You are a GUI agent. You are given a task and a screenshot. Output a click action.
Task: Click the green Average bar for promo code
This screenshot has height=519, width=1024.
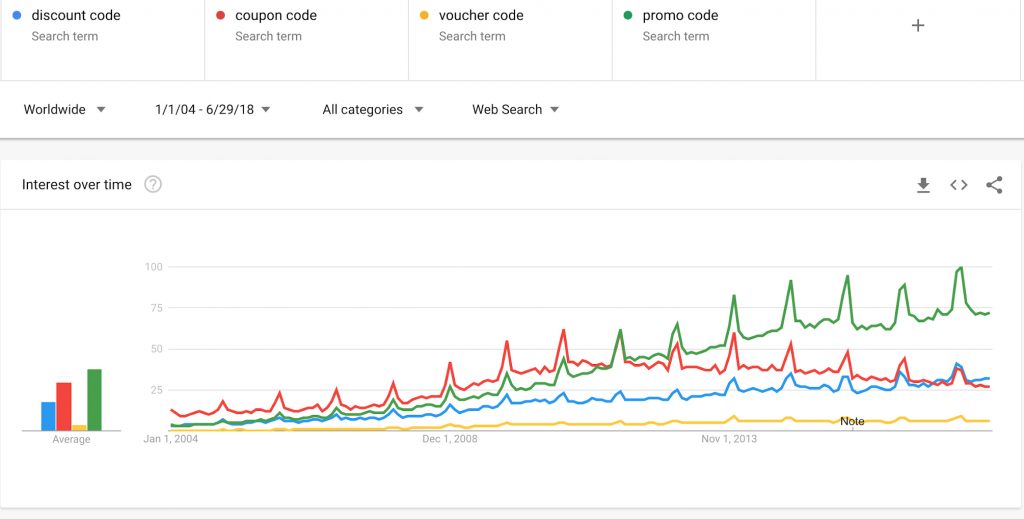[x=95, y=400]
